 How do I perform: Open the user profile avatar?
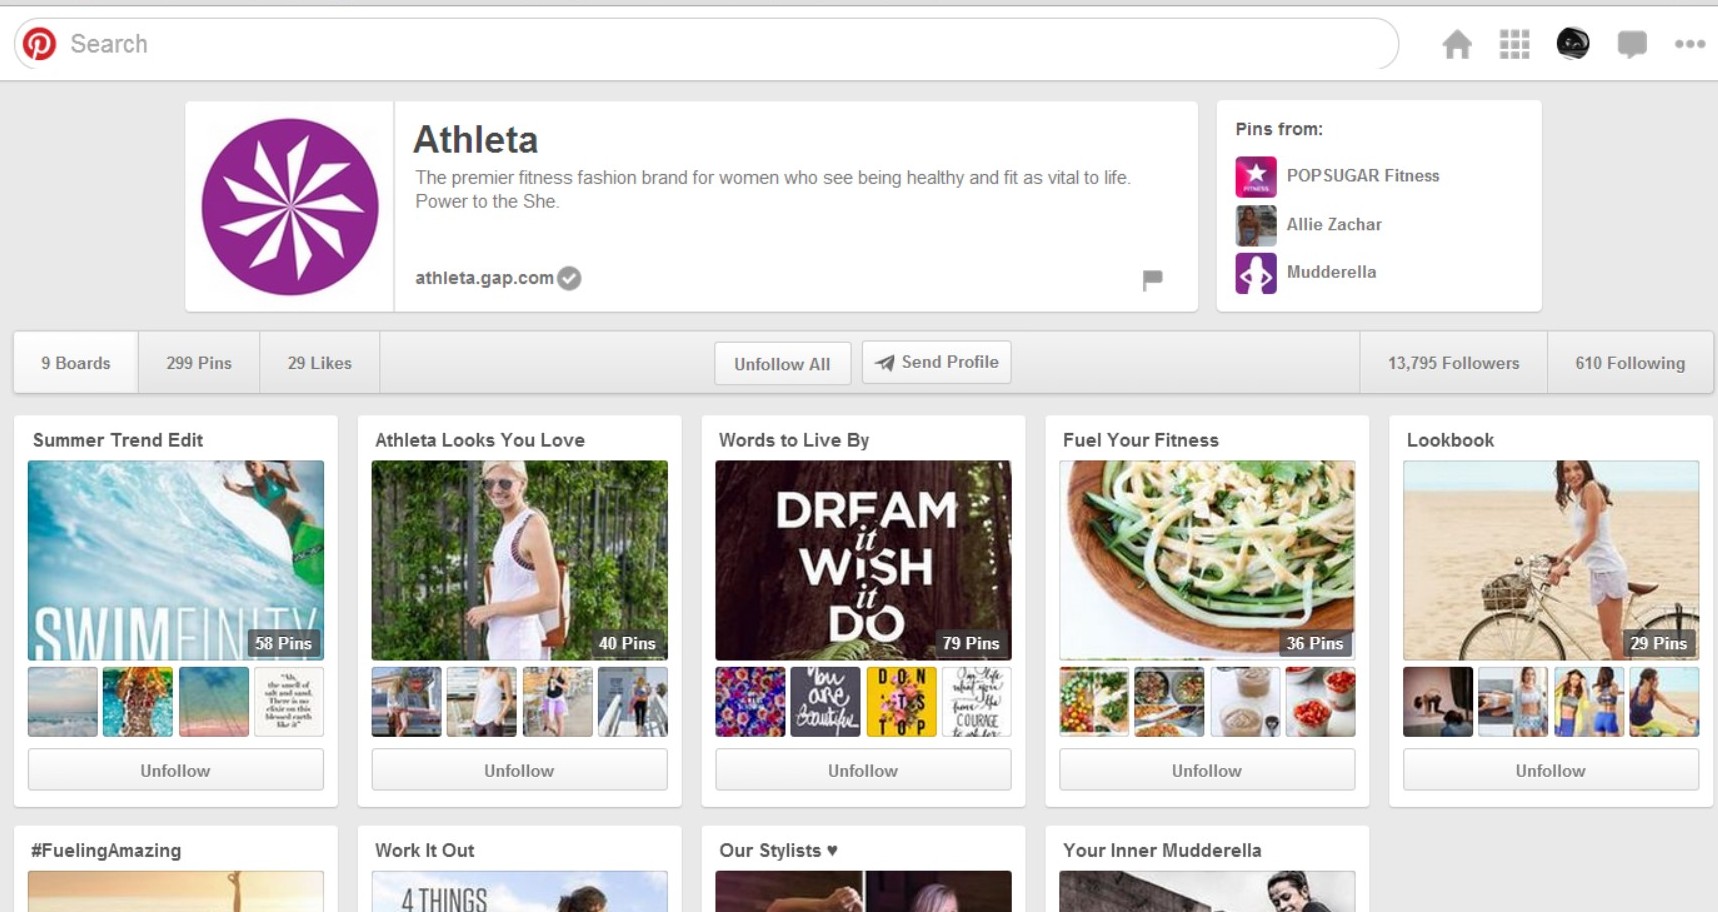[x=1572, y=44]
